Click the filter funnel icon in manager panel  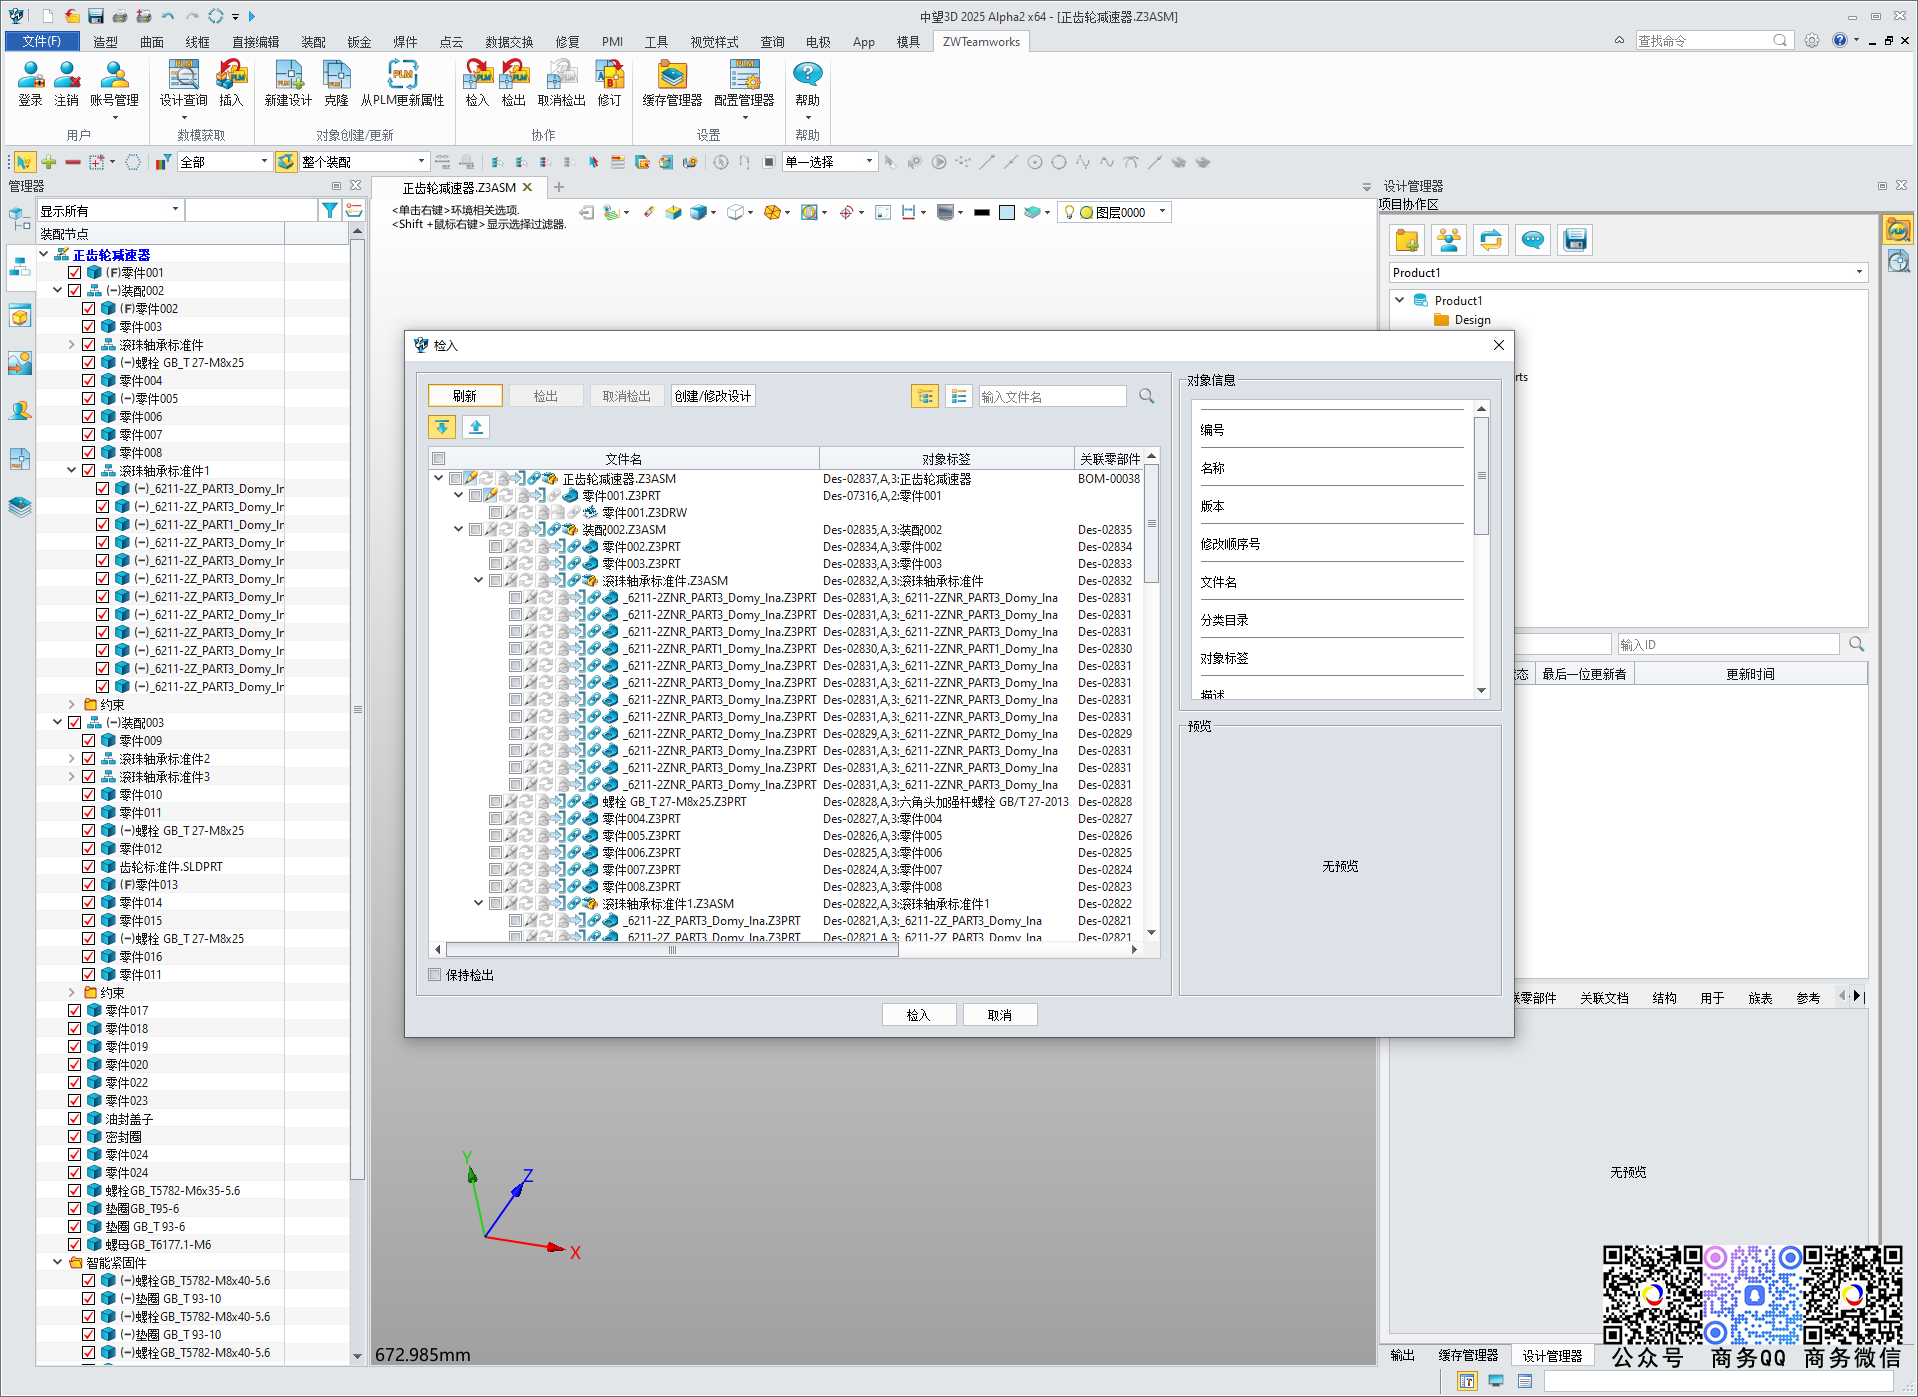tap(329, 210)
